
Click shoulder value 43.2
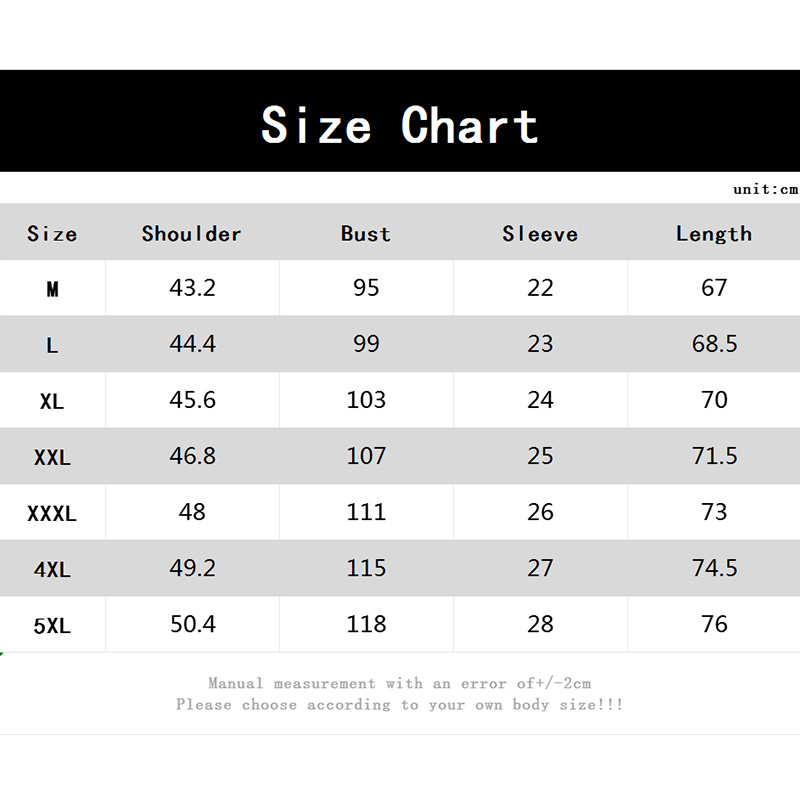click(192, 288)
